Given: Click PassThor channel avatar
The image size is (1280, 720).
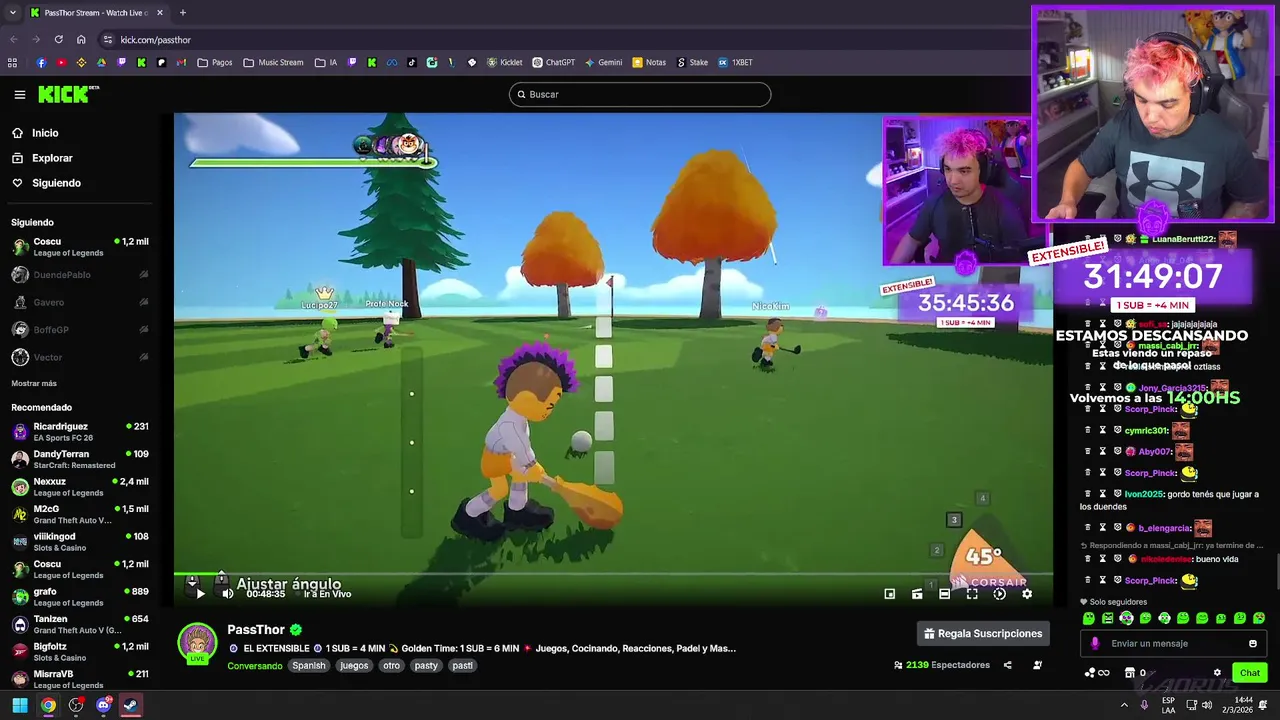Looking at the screenshot, I should 197,643.
